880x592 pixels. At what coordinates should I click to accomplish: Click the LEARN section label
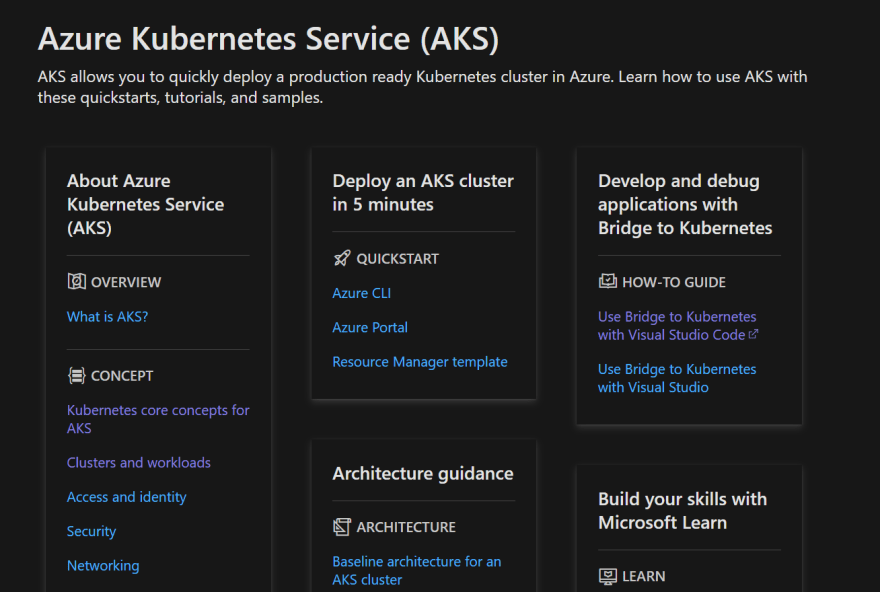[643, 576]
